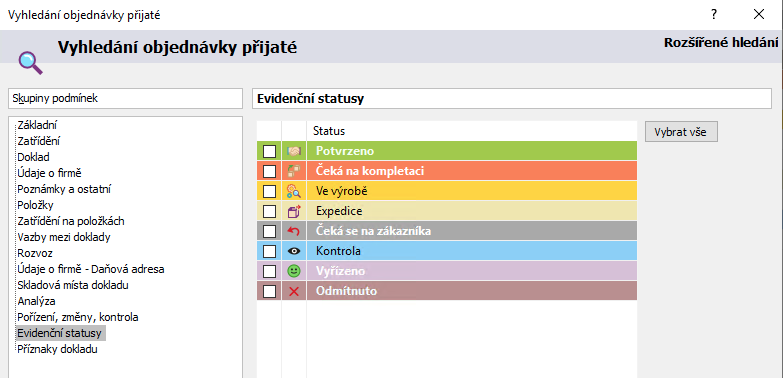Click the Ve výrobě status icon
This screenshot has width=783, height=378.
[x=294, y=191]
